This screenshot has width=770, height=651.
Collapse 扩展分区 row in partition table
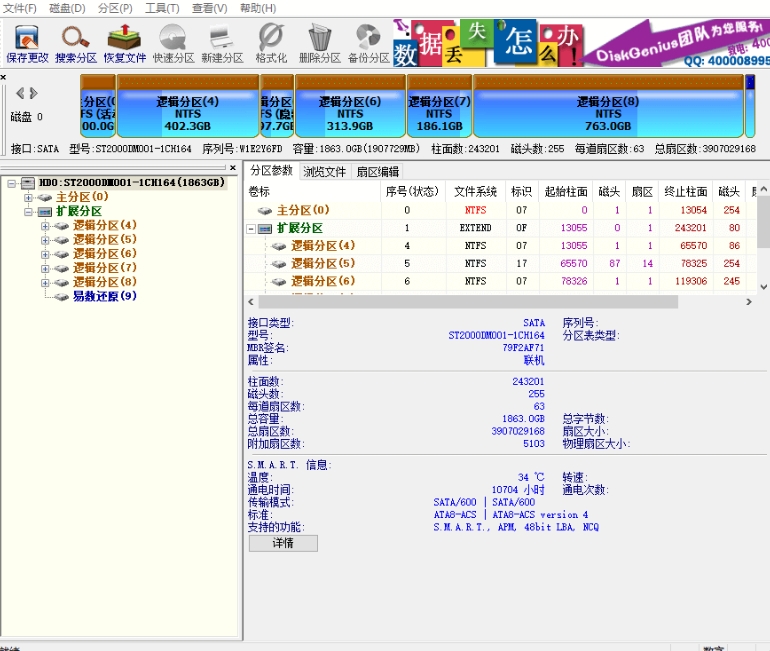pos(251,228)
